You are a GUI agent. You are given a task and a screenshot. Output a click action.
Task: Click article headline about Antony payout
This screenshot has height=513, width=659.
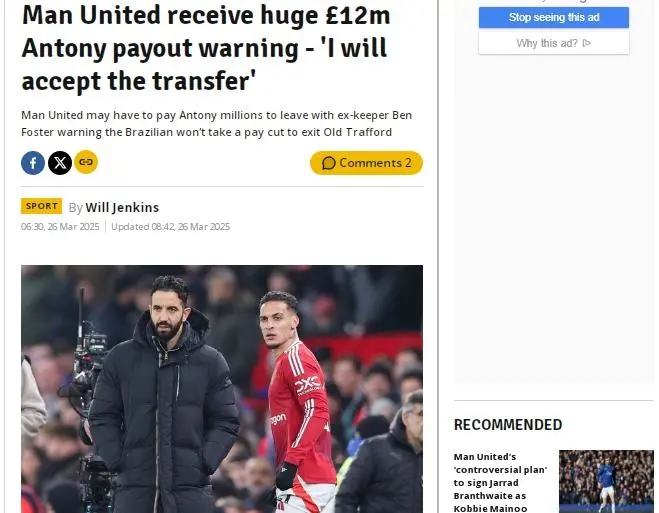206,48
